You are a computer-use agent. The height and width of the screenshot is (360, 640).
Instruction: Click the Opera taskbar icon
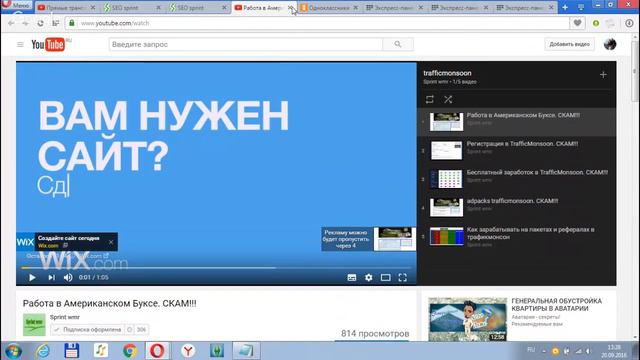pyautogui.click(x=157, y=351)
